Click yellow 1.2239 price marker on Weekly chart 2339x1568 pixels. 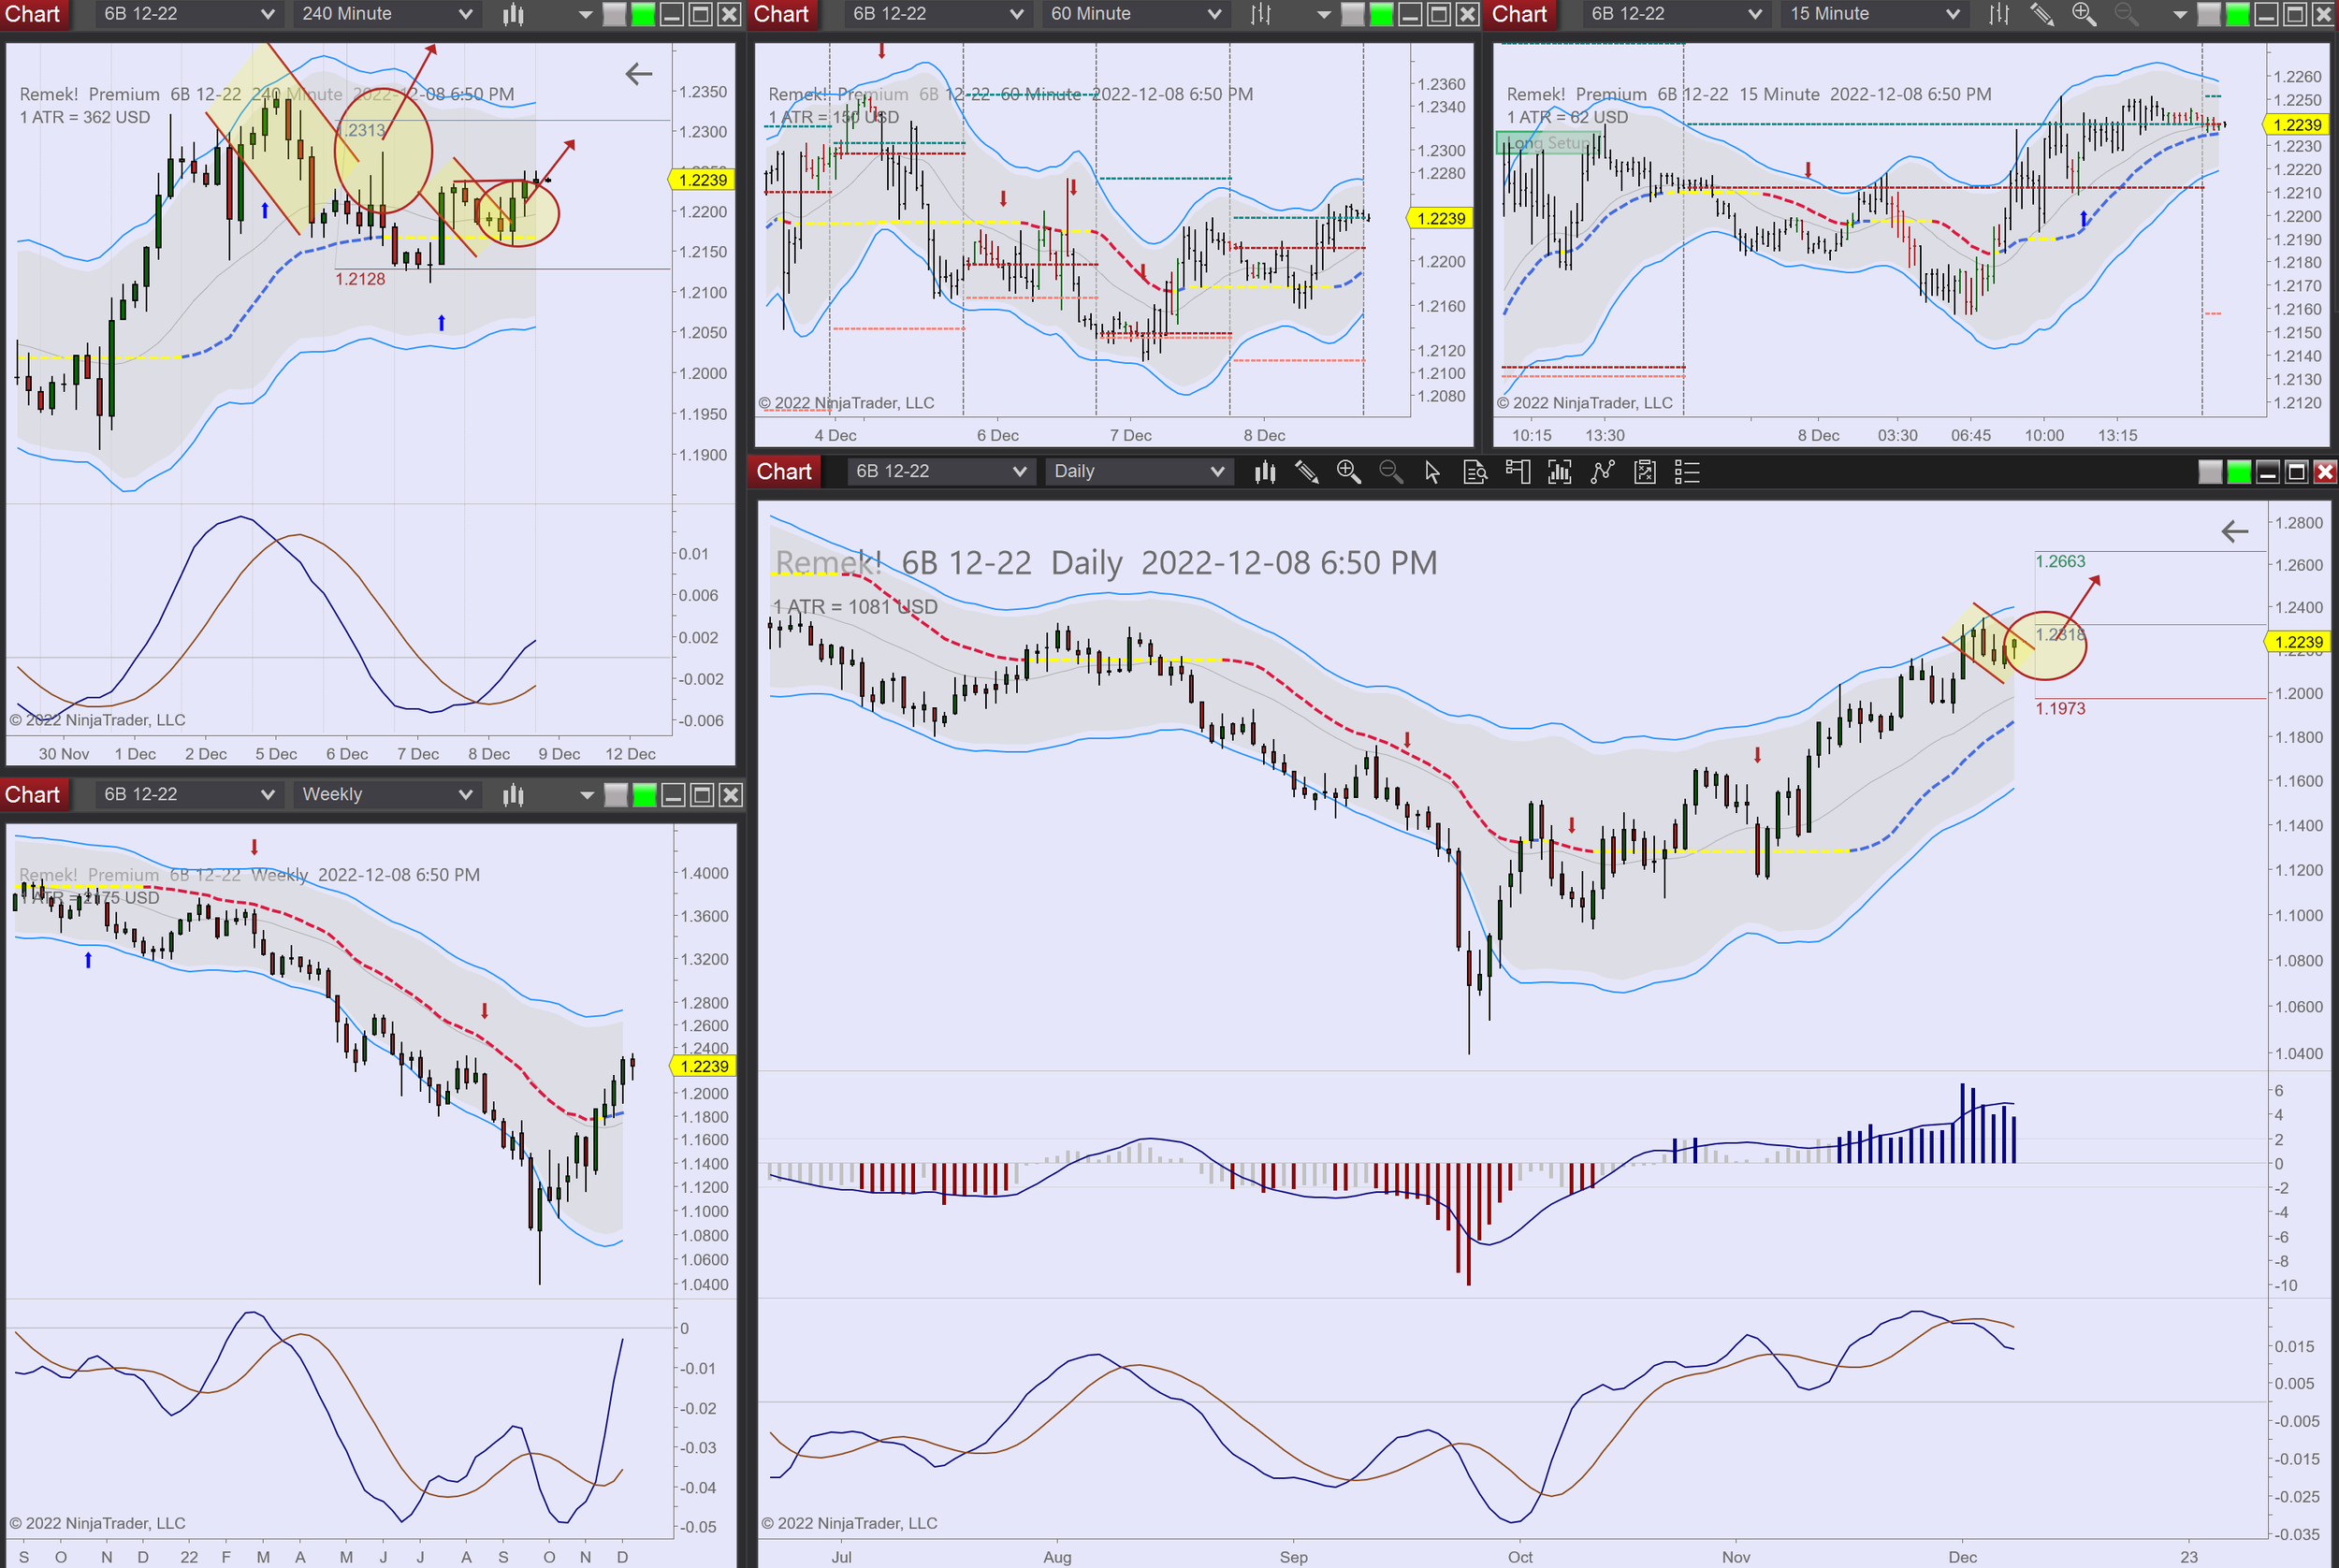703,1066
